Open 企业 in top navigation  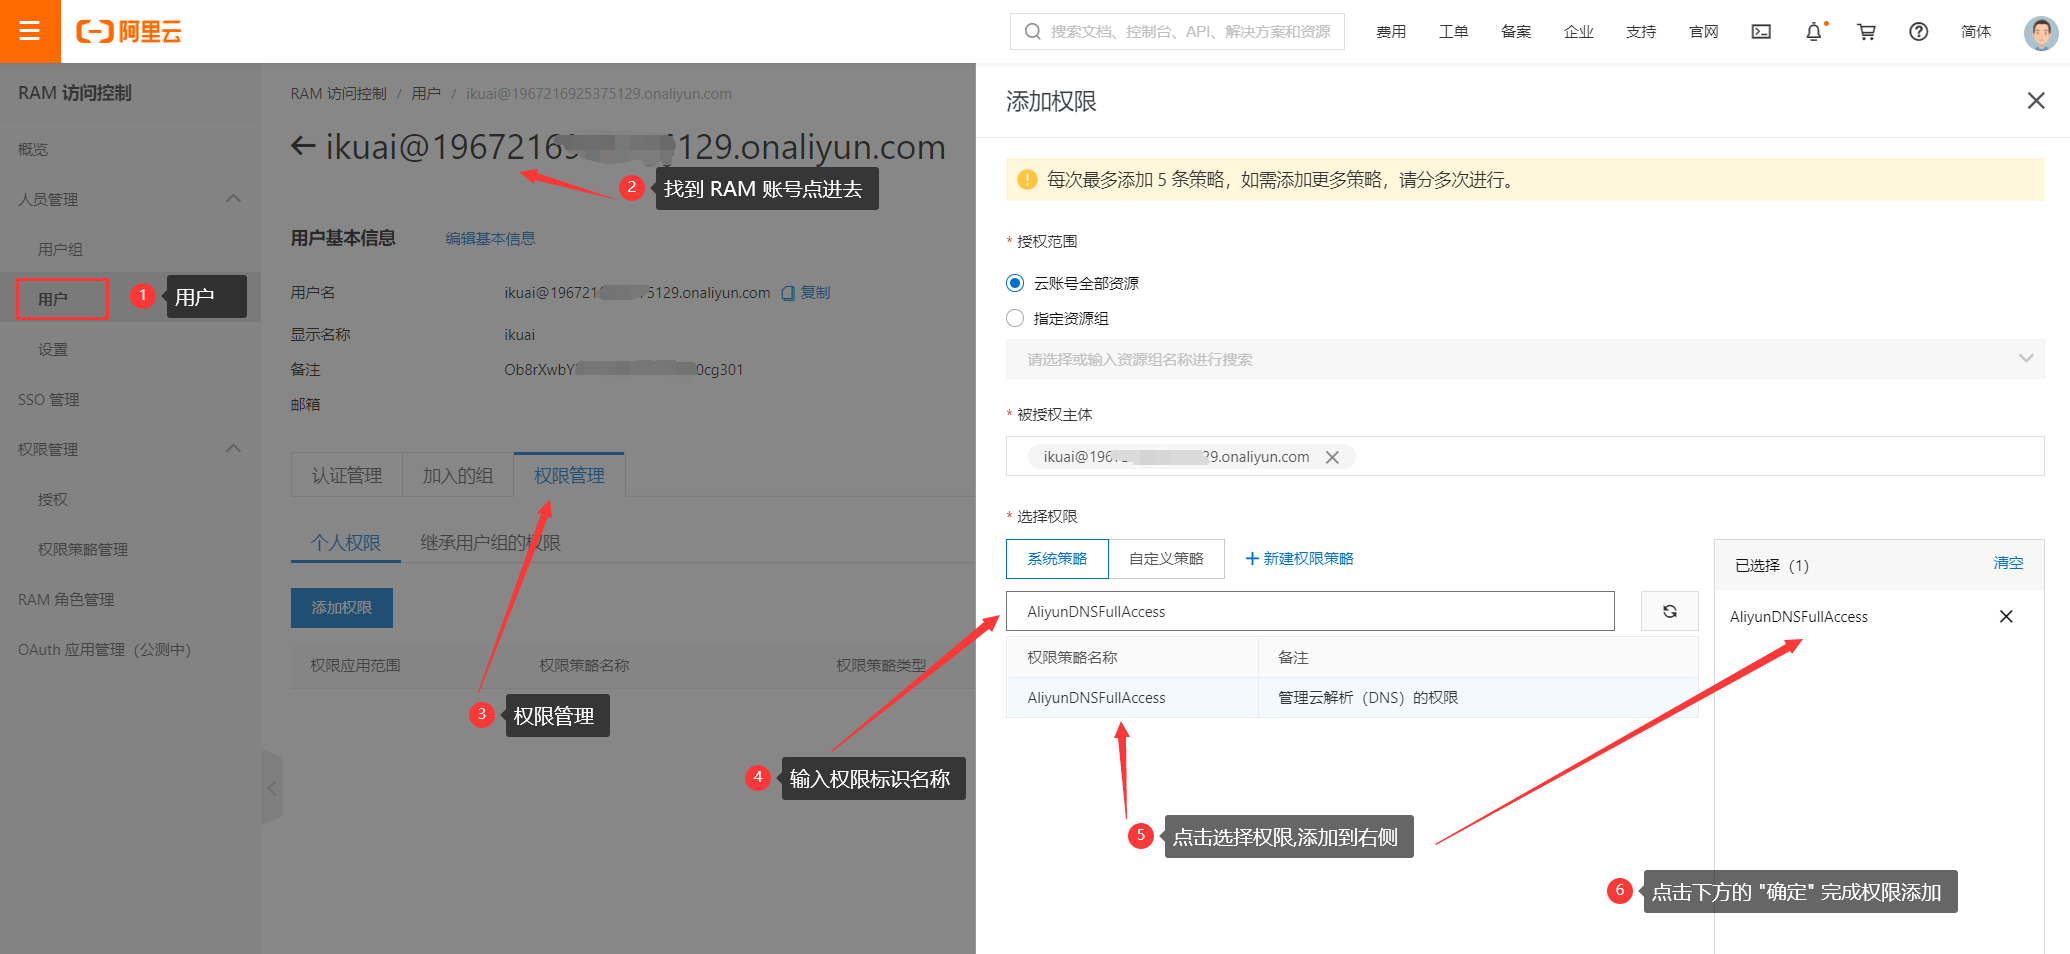point(1579,32)
